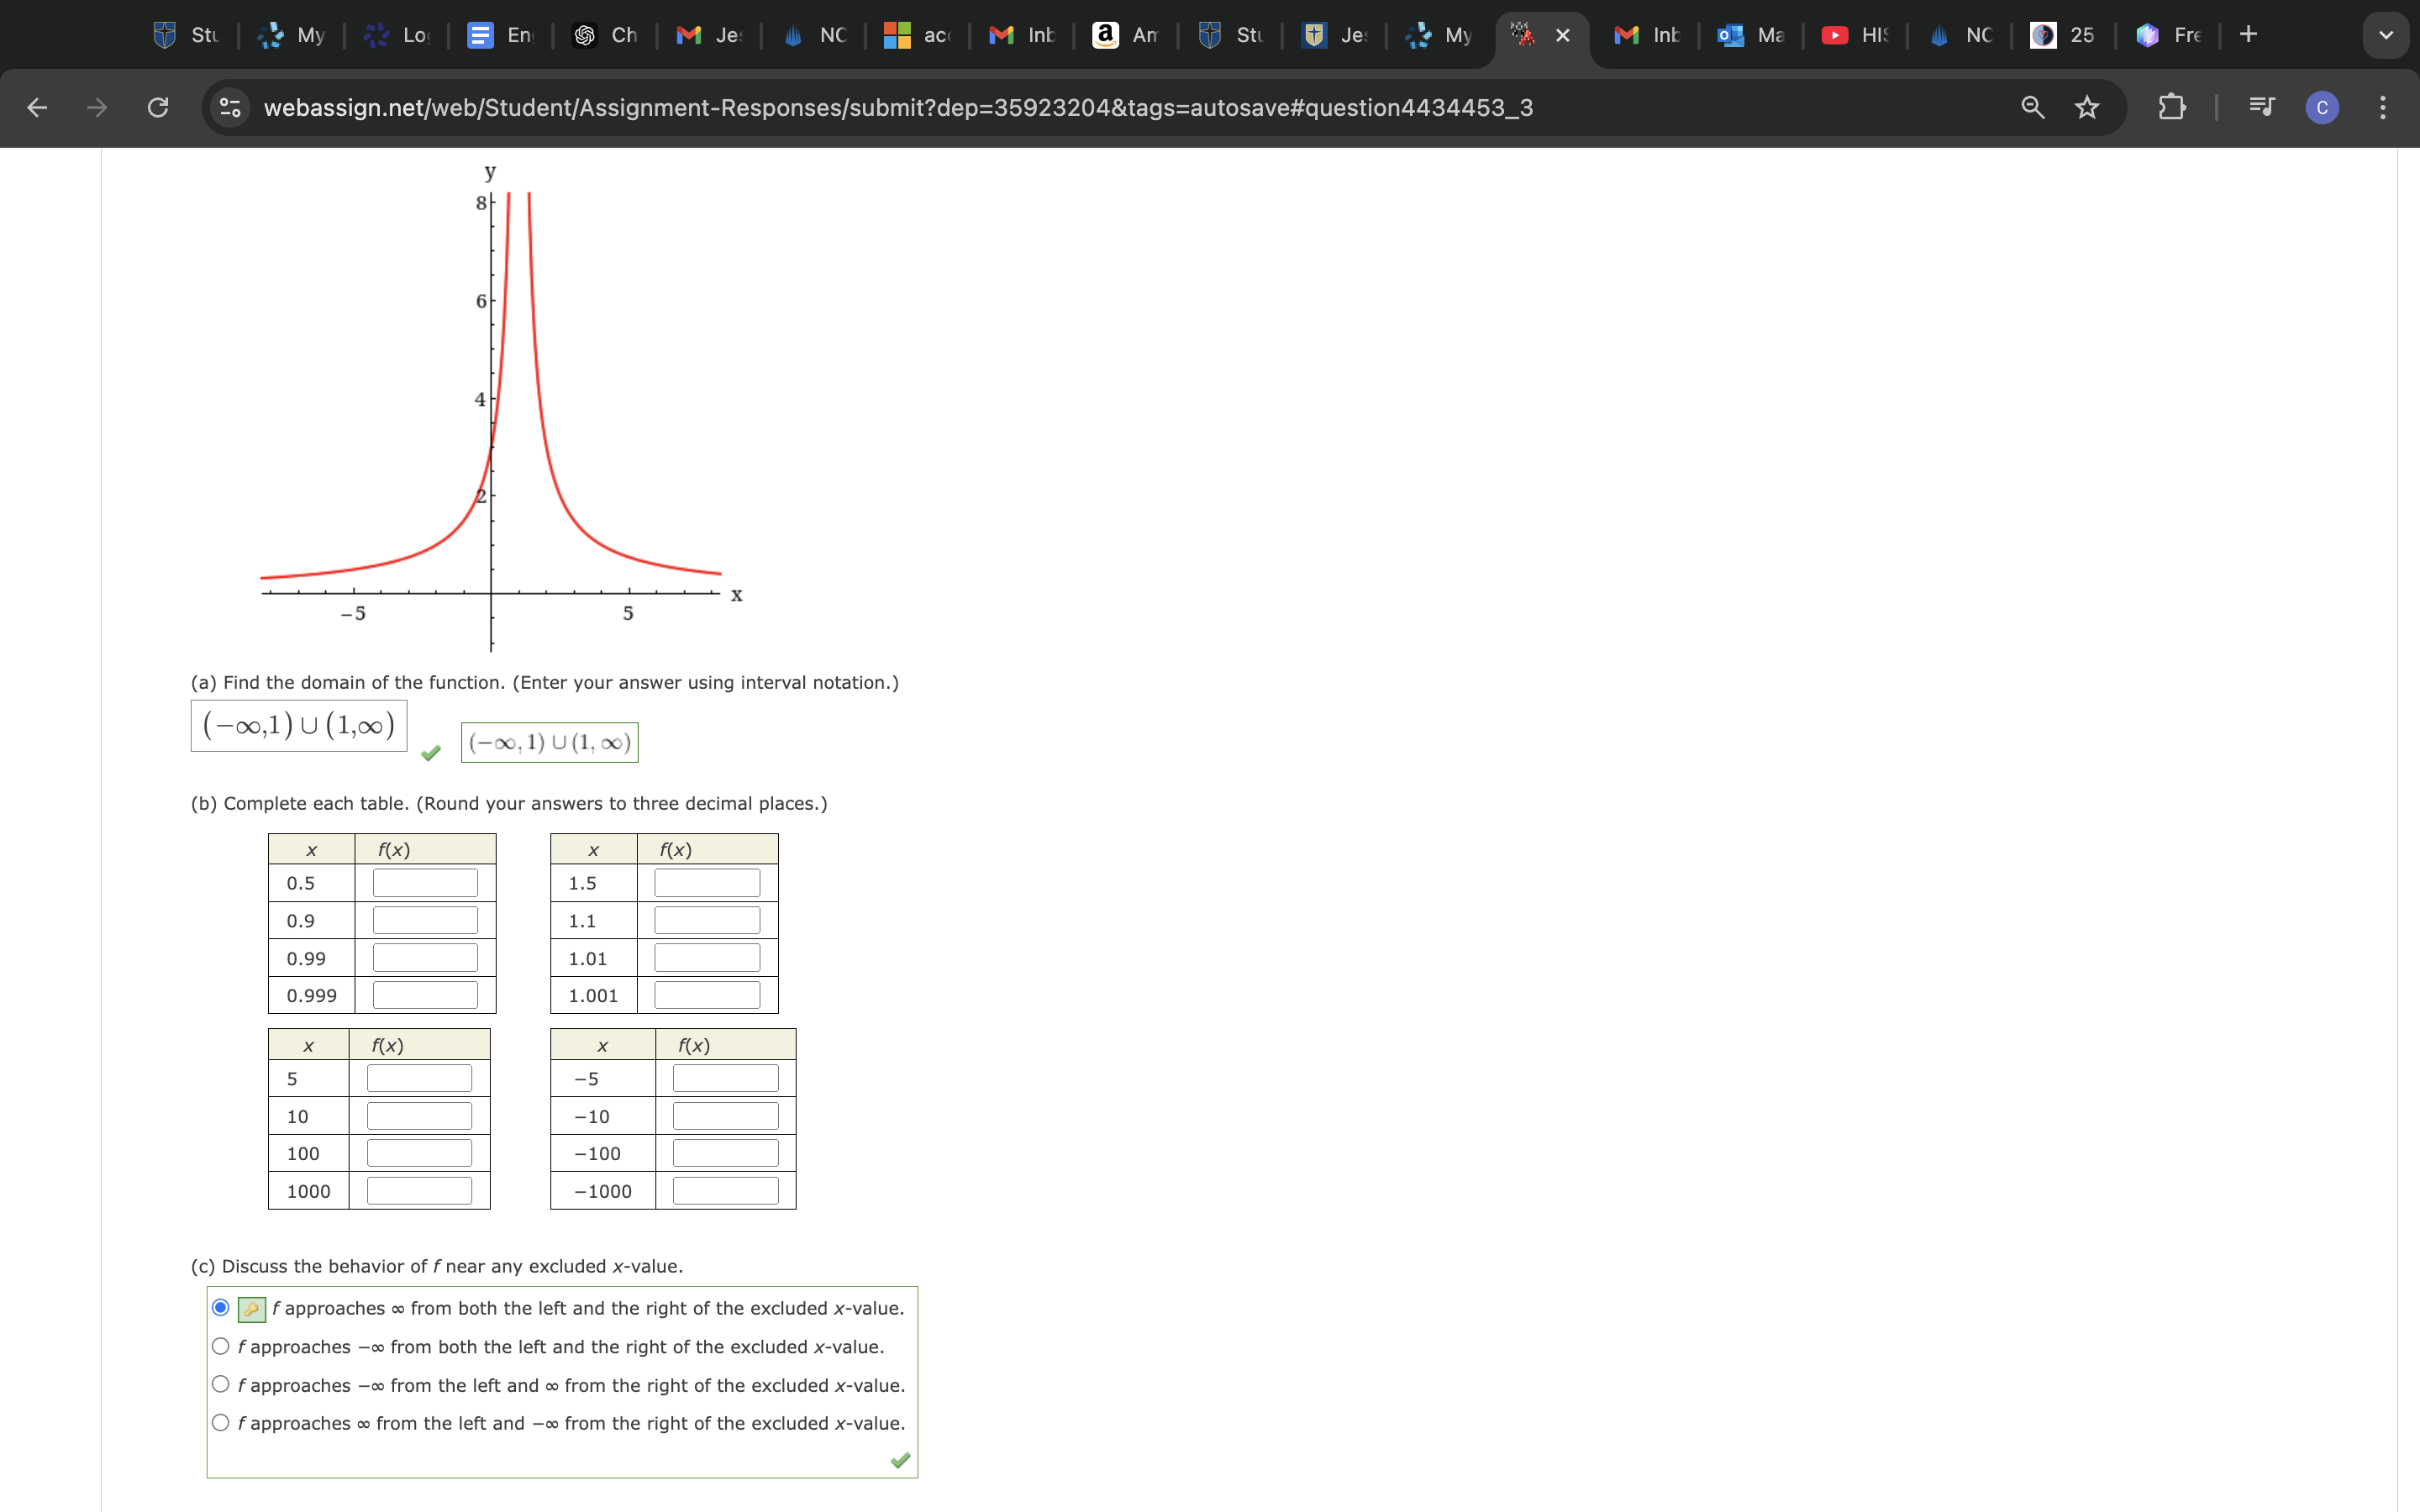Image resolution: width=2420 pixels, height=1512 pixels.
Task: Click the answer key icon in part (c)
Action: 251,1309
